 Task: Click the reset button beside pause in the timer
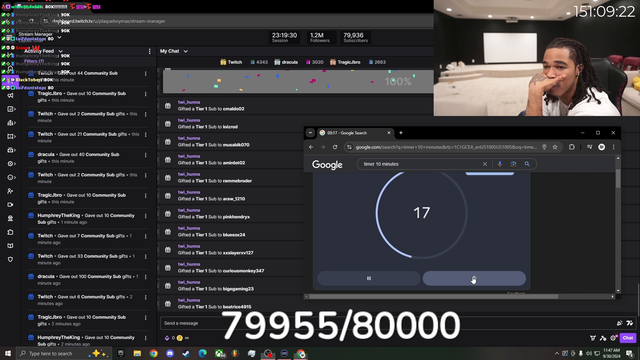click(474, 278)
